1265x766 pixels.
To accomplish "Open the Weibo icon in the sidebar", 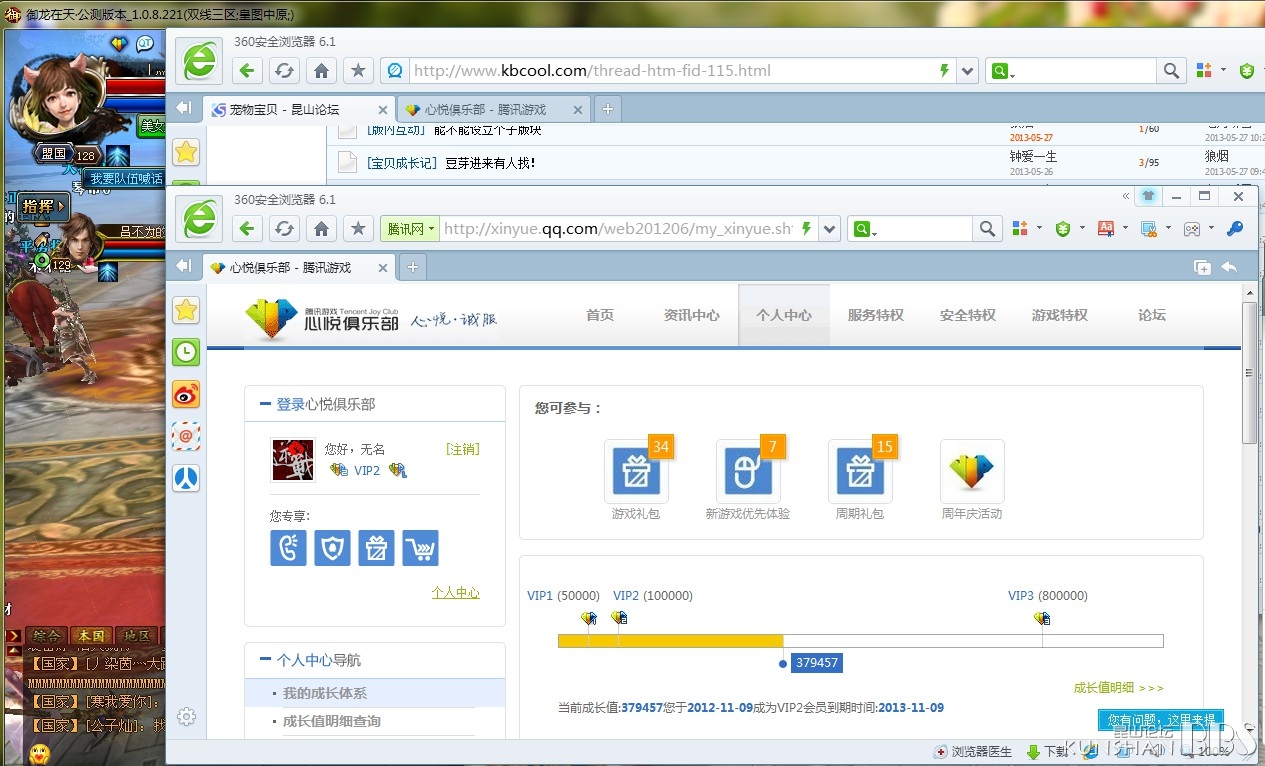I will (186, 394).
